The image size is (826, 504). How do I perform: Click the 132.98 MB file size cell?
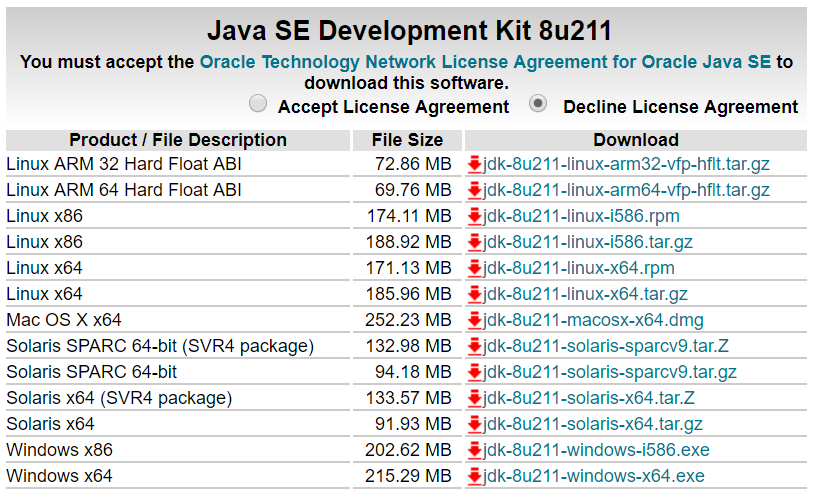(x=409, y=346)
